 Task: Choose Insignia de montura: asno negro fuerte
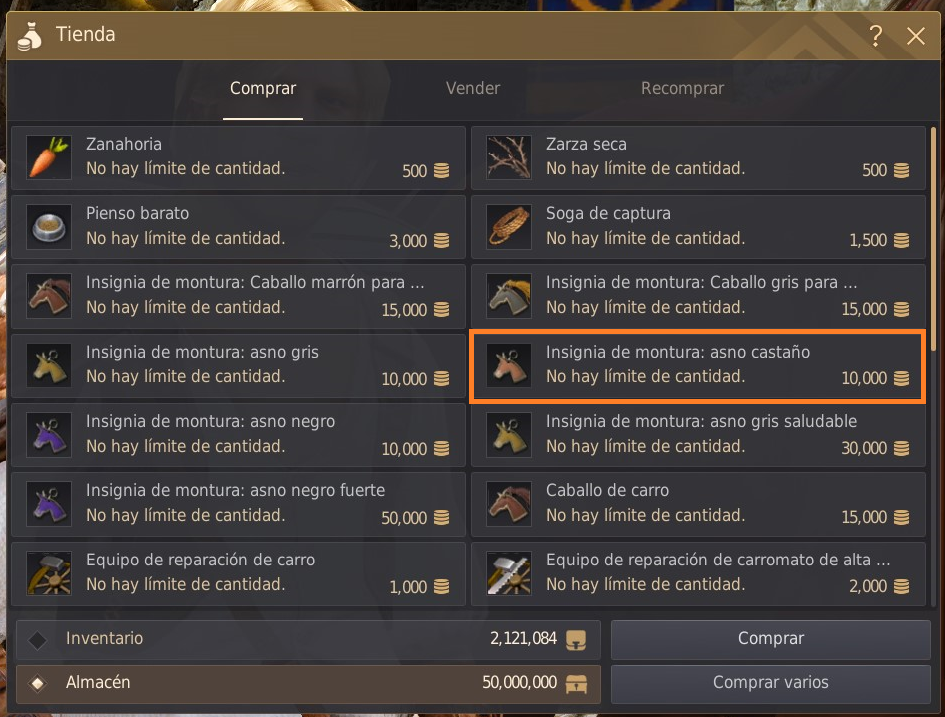click(238, 504)
